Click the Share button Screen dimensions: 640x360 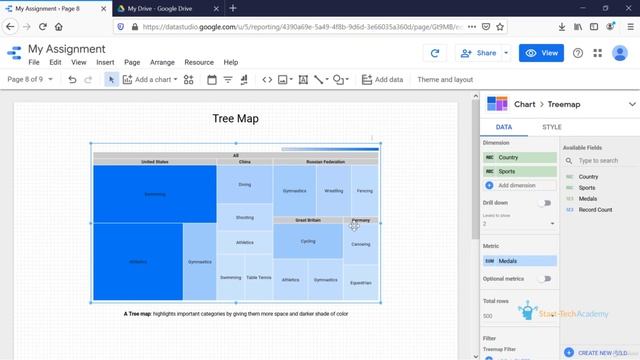[478, 53]
